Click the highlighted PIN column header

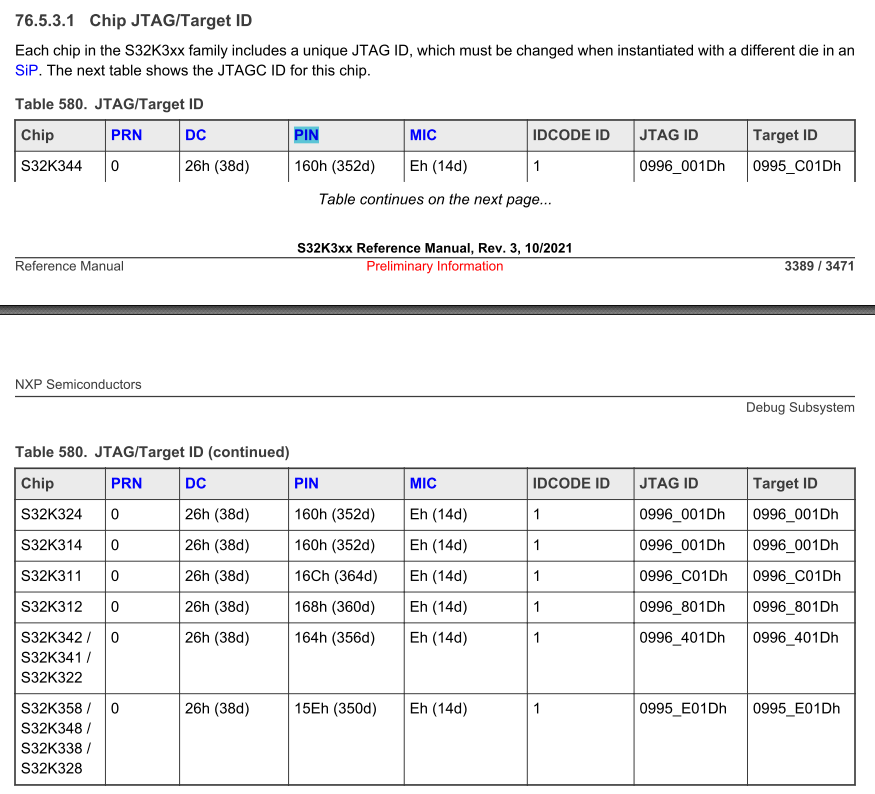(306, 135)
